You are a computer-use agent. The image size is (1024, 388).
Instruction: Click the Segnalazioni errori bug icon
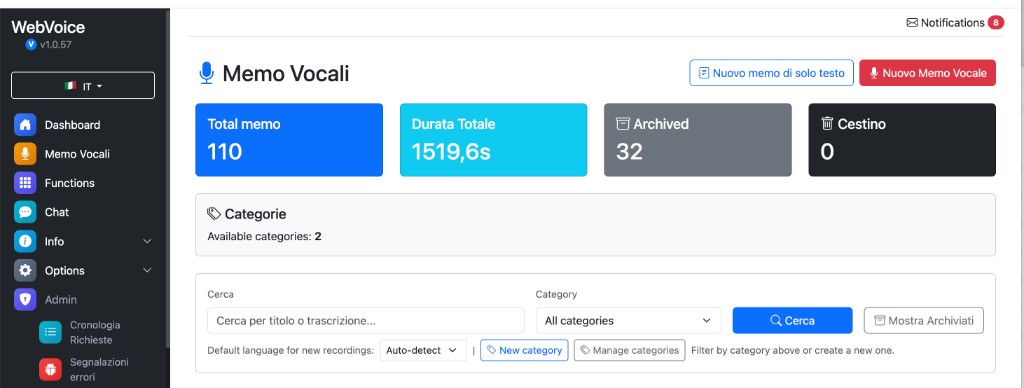pos(50,370)
